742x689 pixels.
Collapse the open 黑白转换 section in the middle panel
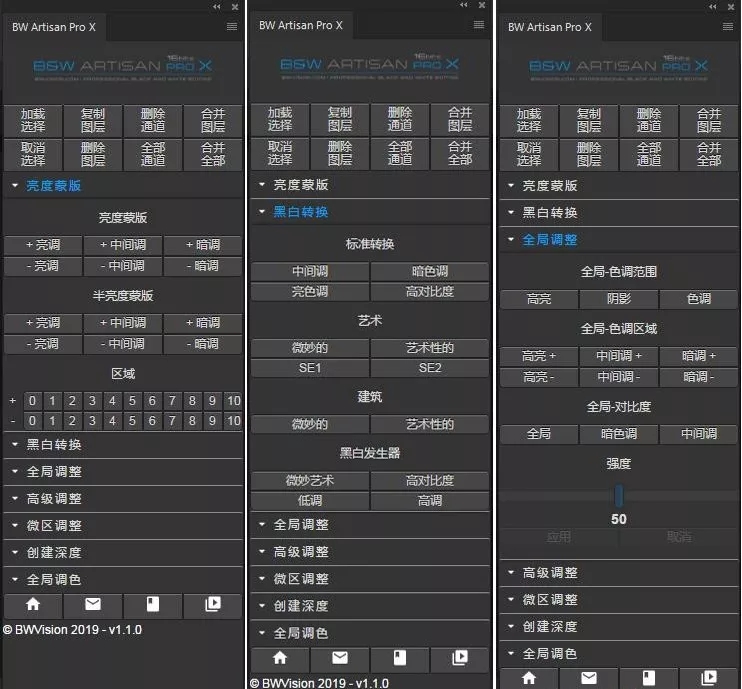click(x=300, y=212)
